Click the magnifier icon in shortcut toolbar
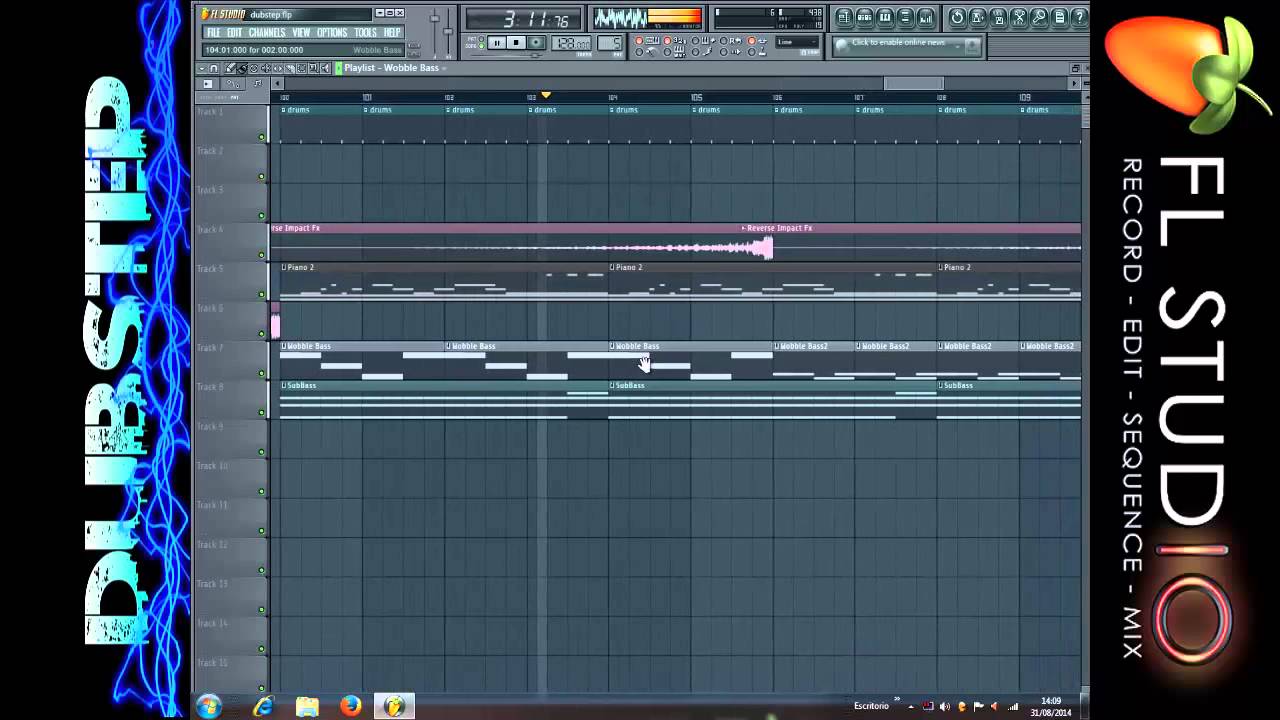This screenshot has height=720, width=1280. click(x=1039, y=18)
